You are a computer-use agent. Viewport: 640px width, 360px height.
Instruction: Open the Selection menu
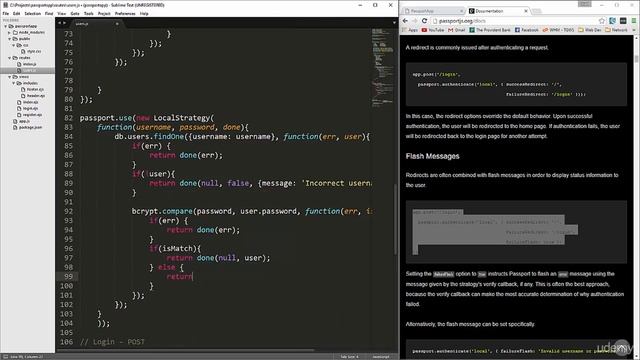click(x=33, y=13)
